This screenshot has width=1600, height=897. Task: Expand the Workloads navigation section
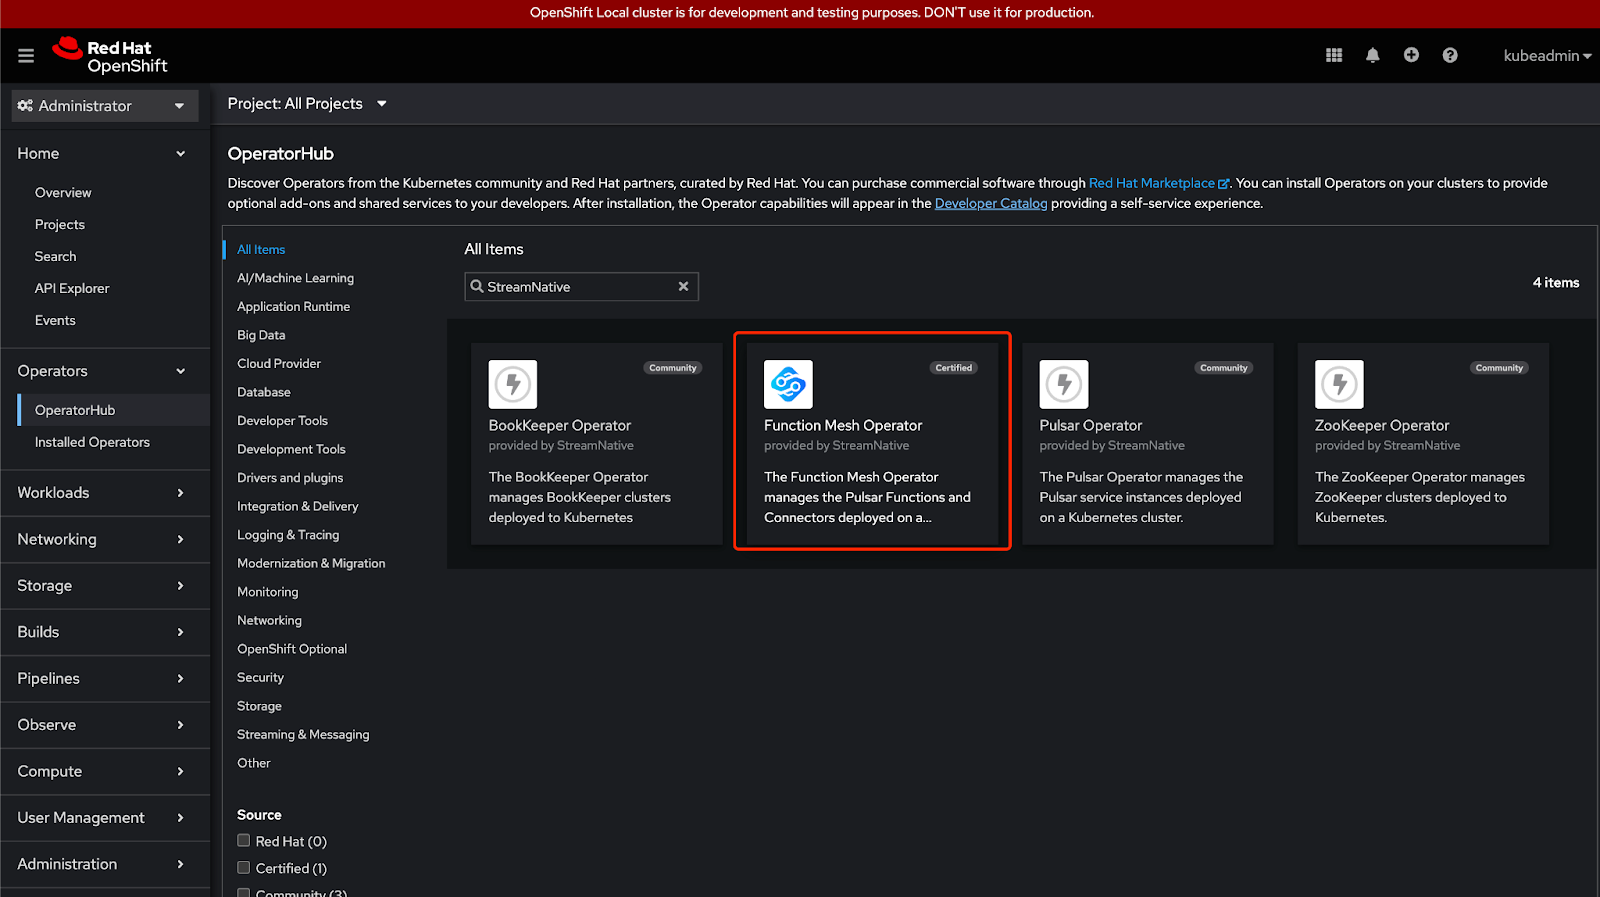coord(104,493)
